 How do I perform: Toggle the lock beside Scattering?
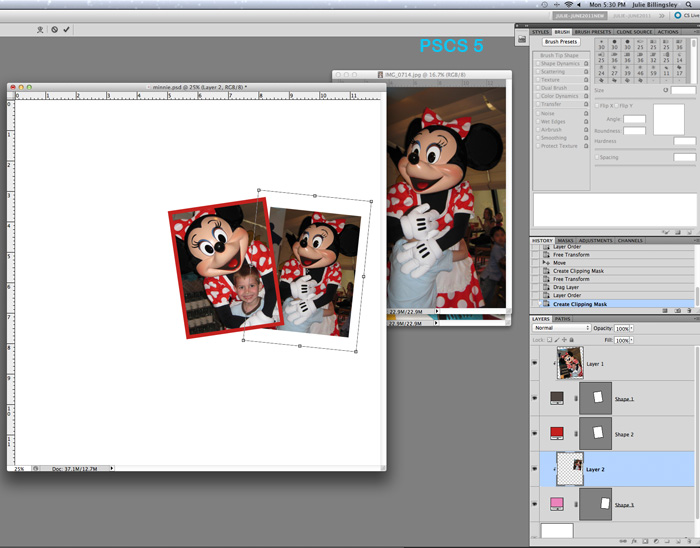pos(586,71)
